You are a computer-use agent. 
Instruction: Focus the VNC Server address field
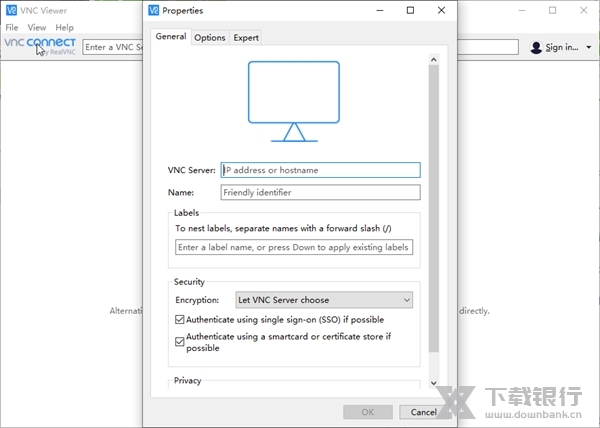(x=320, y=171)
